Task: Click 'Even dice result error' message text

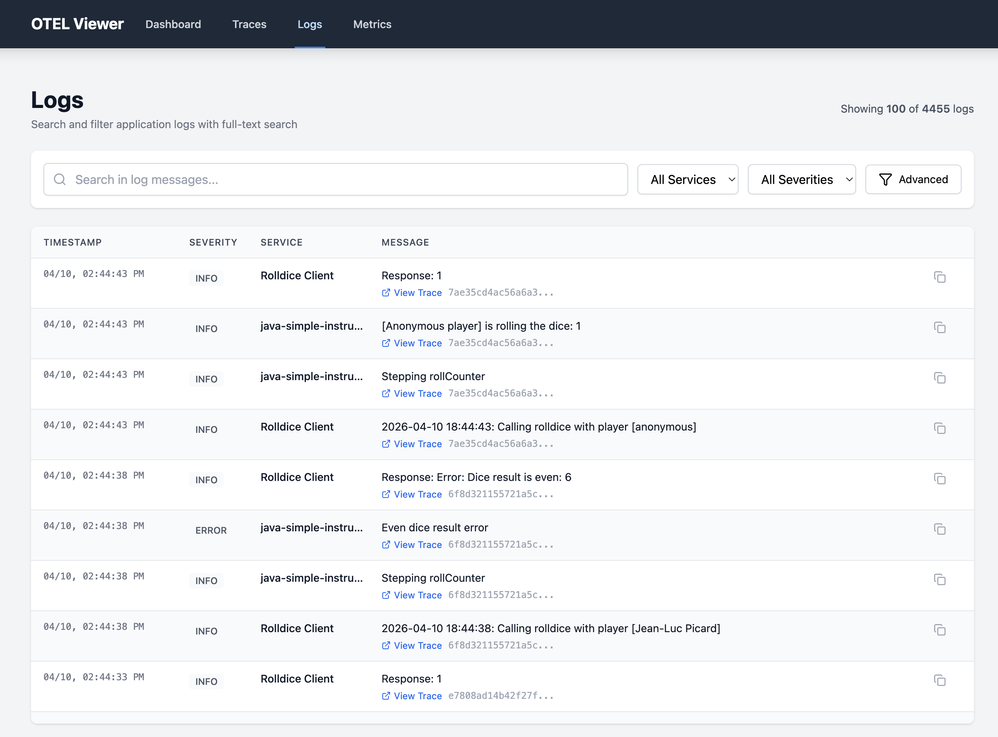Action: 435,528
